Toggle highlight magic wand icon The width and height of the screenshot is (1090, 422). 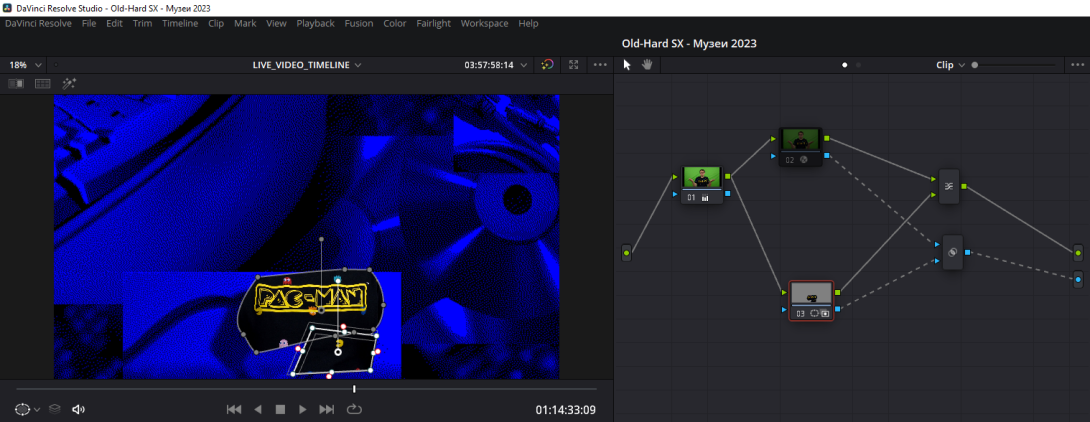click(x=69, y=83)
